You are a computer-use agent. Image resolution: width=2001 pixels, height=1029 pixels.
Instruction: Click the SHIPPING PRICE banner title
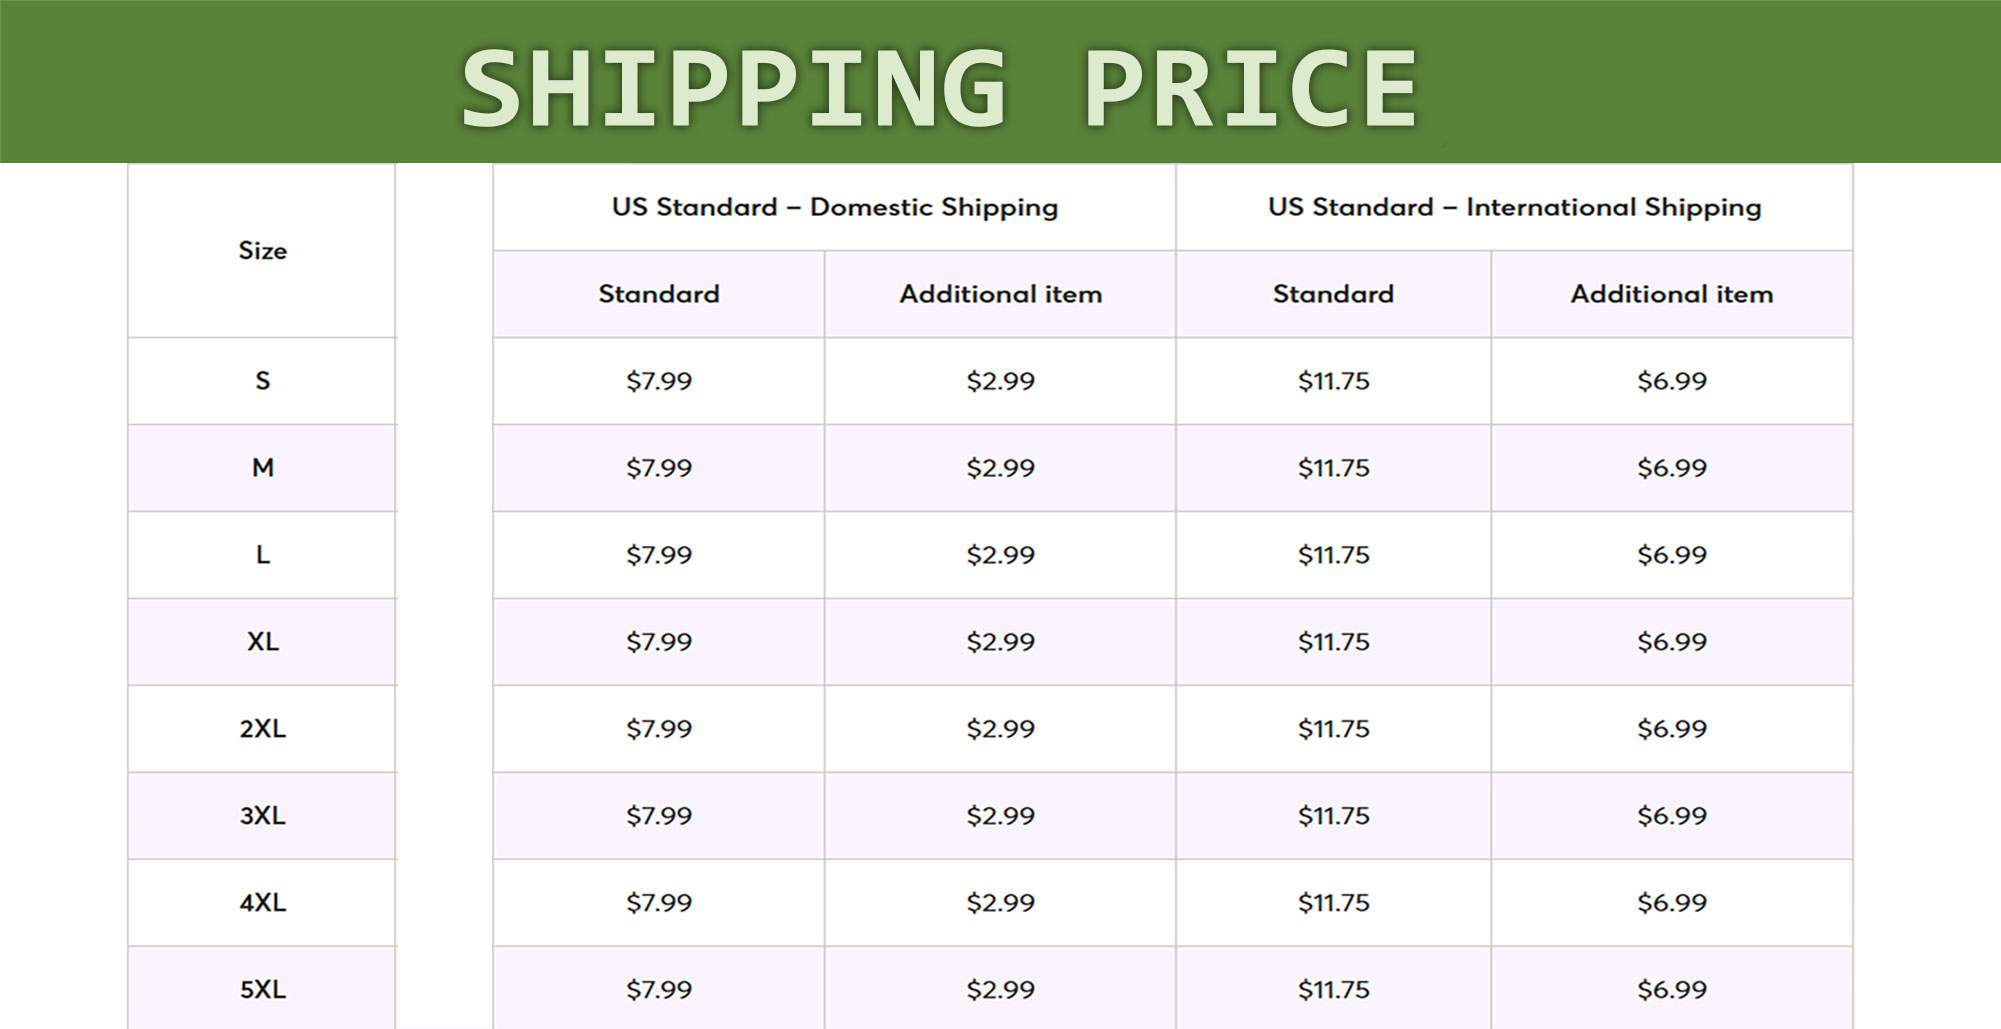click(939, 88)
